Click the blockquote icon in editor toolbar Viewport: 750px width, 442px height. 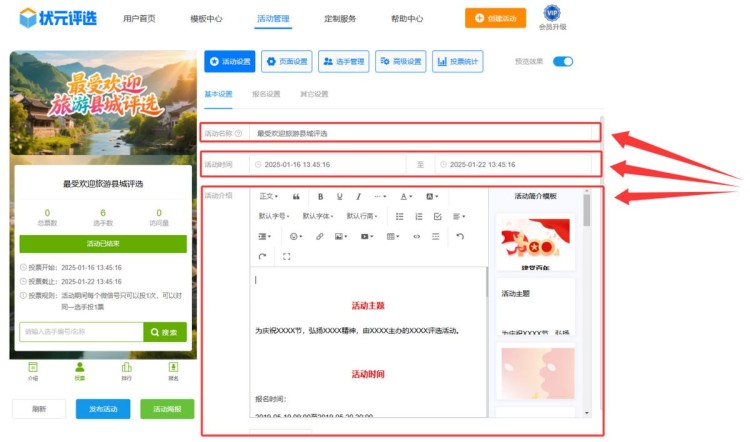click(x=296, y=196)
